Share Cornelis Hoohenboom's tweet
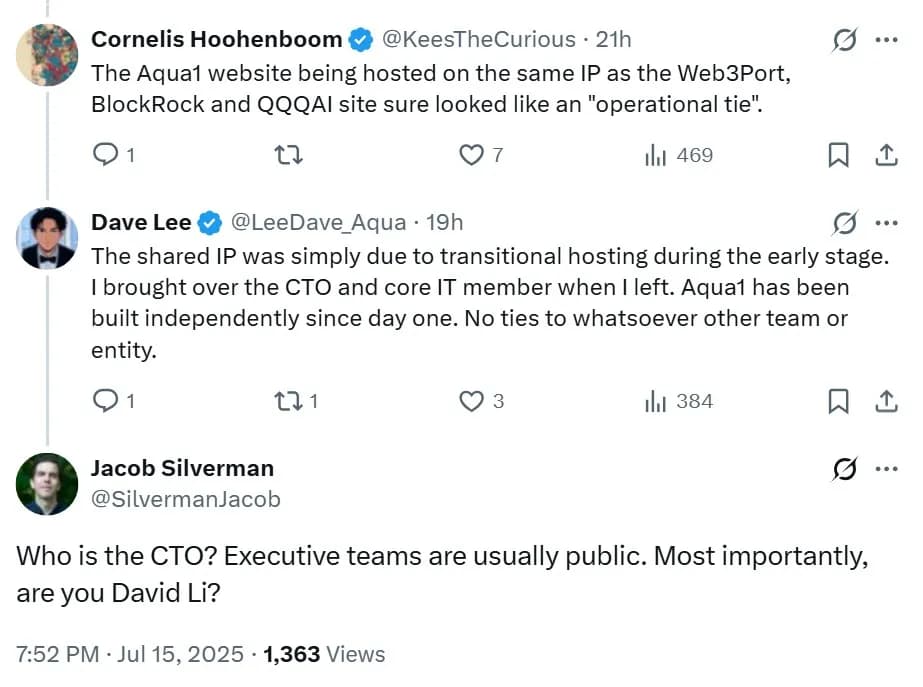 pos(885,155)
